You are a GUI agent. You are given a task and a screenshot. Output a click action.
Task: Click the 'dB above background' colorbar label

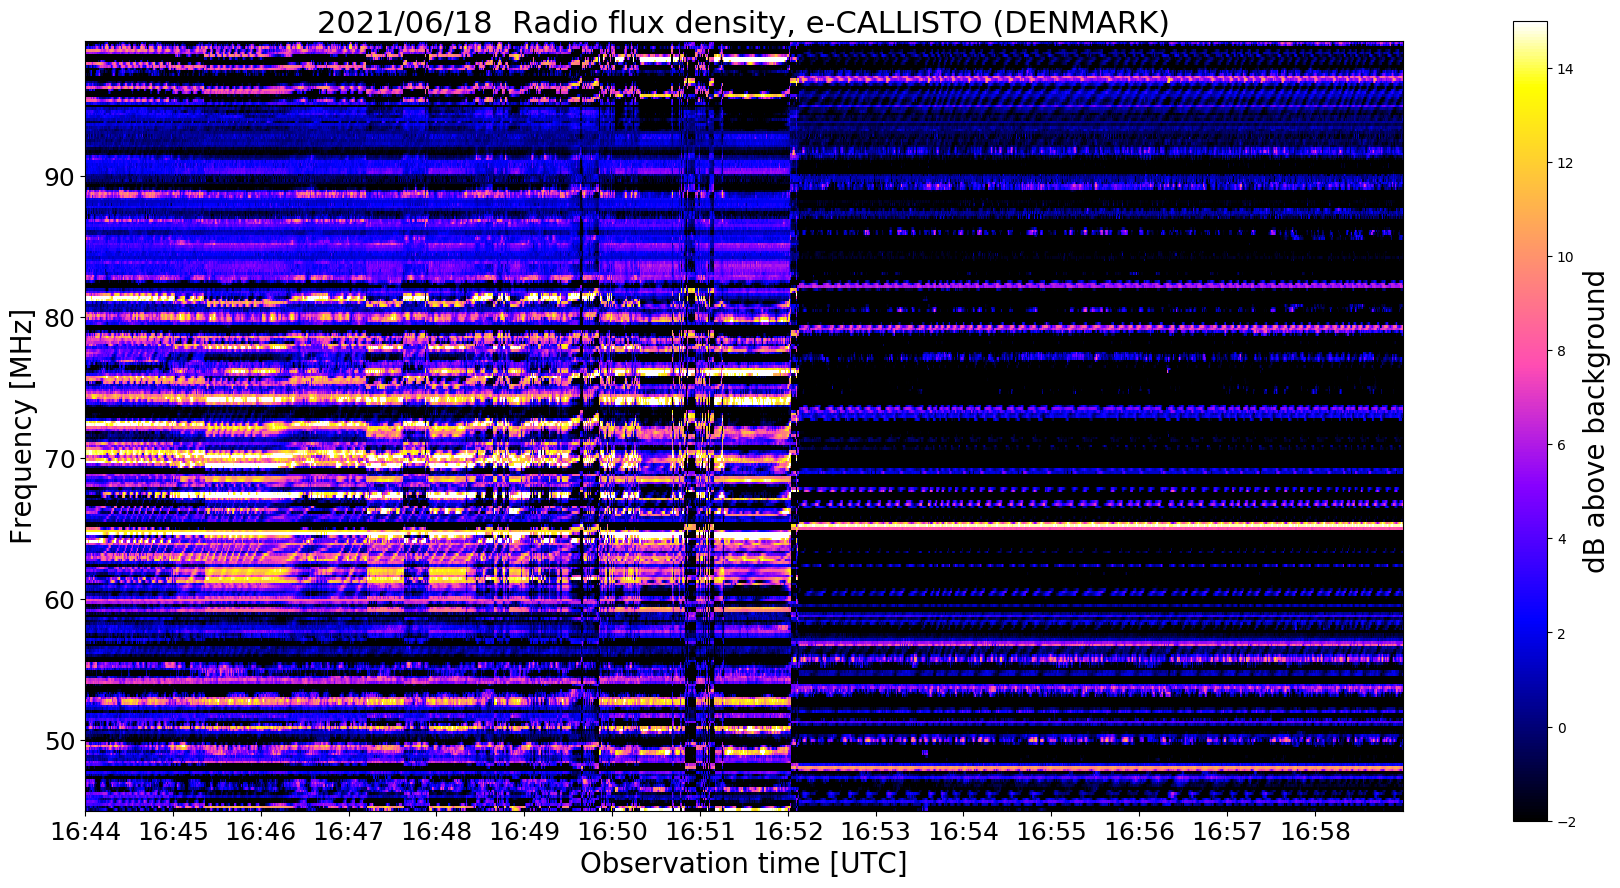click(x=1594, y=421)
